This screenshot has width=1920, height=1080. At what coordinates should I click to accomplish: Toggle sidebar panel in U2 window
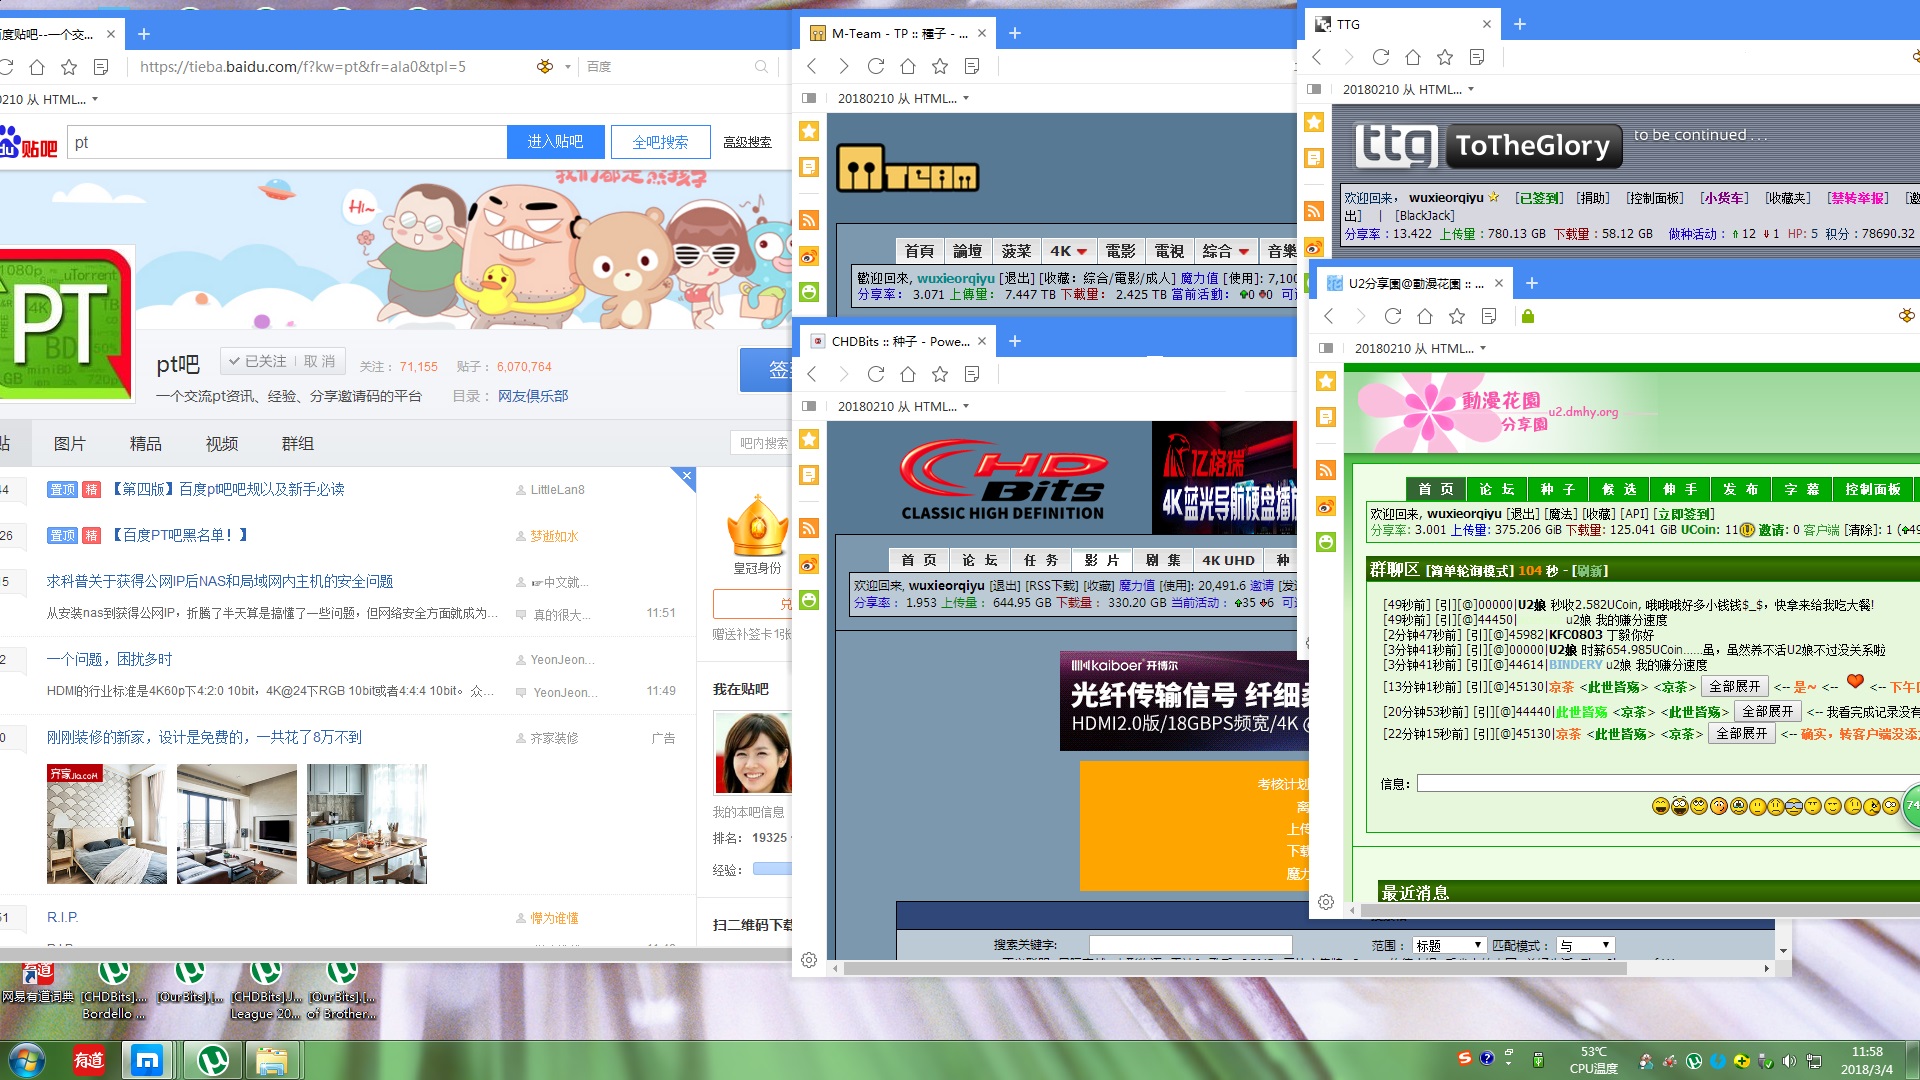[x=1327, y=348]
